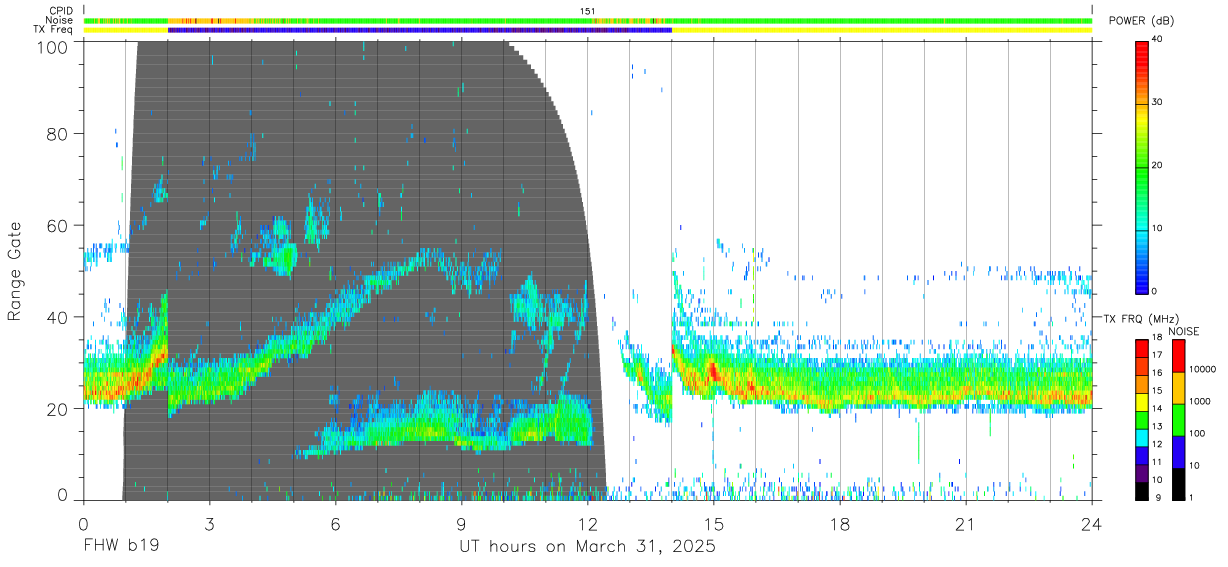Click the Range Gate axis title
This screenshot has width=1228, height=567.
coord(15,272)
